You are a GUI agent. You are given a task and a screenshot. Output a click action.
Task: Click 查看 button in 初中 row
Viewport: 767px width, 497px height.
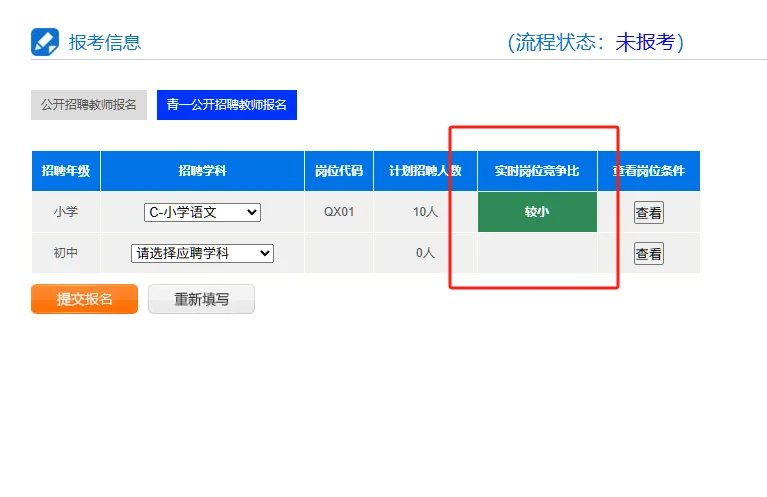(649, 253)
